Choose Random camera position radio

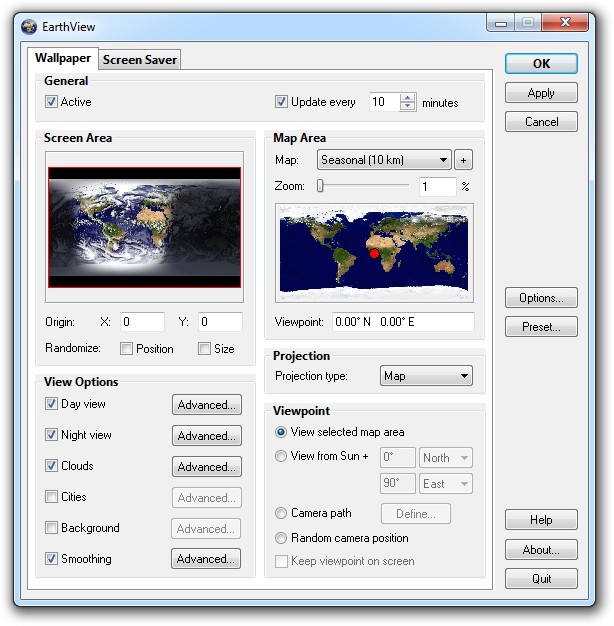(x=281, y=538)
